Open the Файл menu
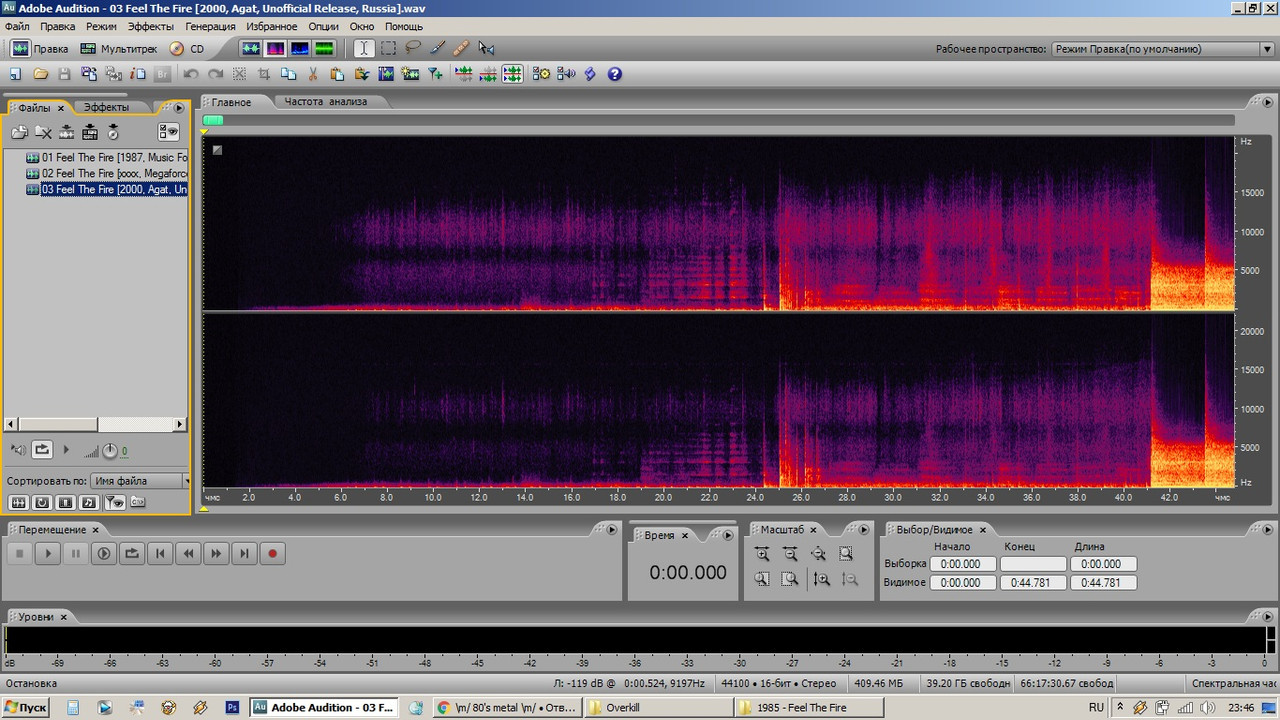Screen dimensions: 1280x720 (17, 26)
